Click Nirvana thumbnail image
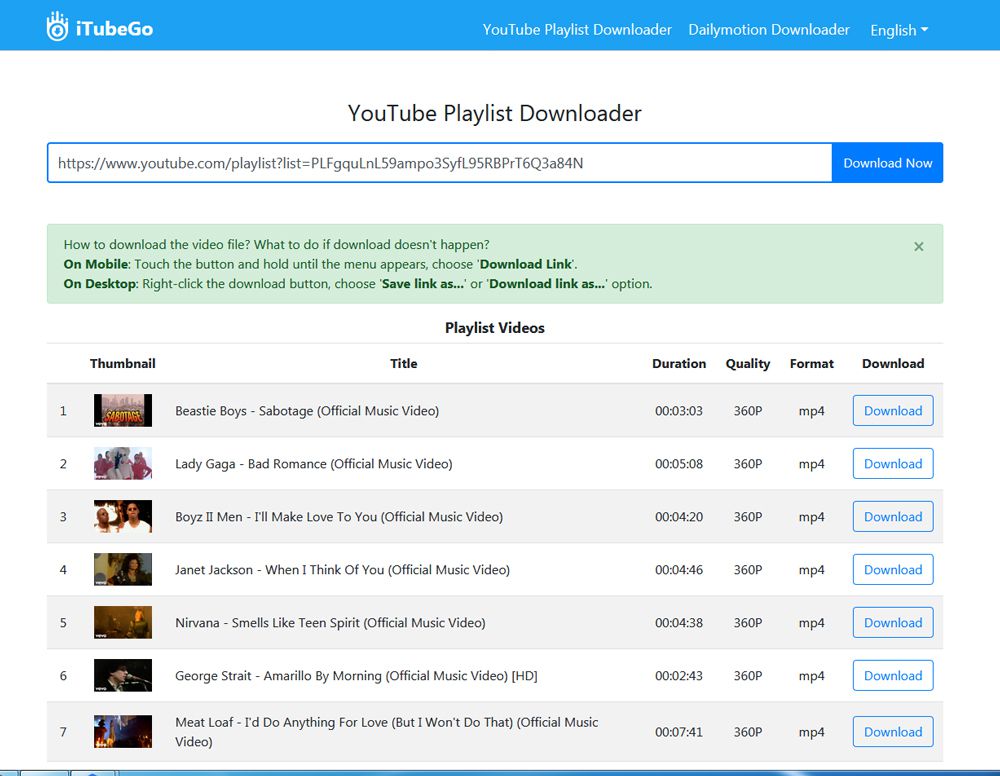1000x776 pixels. click(x=123, y=622)
